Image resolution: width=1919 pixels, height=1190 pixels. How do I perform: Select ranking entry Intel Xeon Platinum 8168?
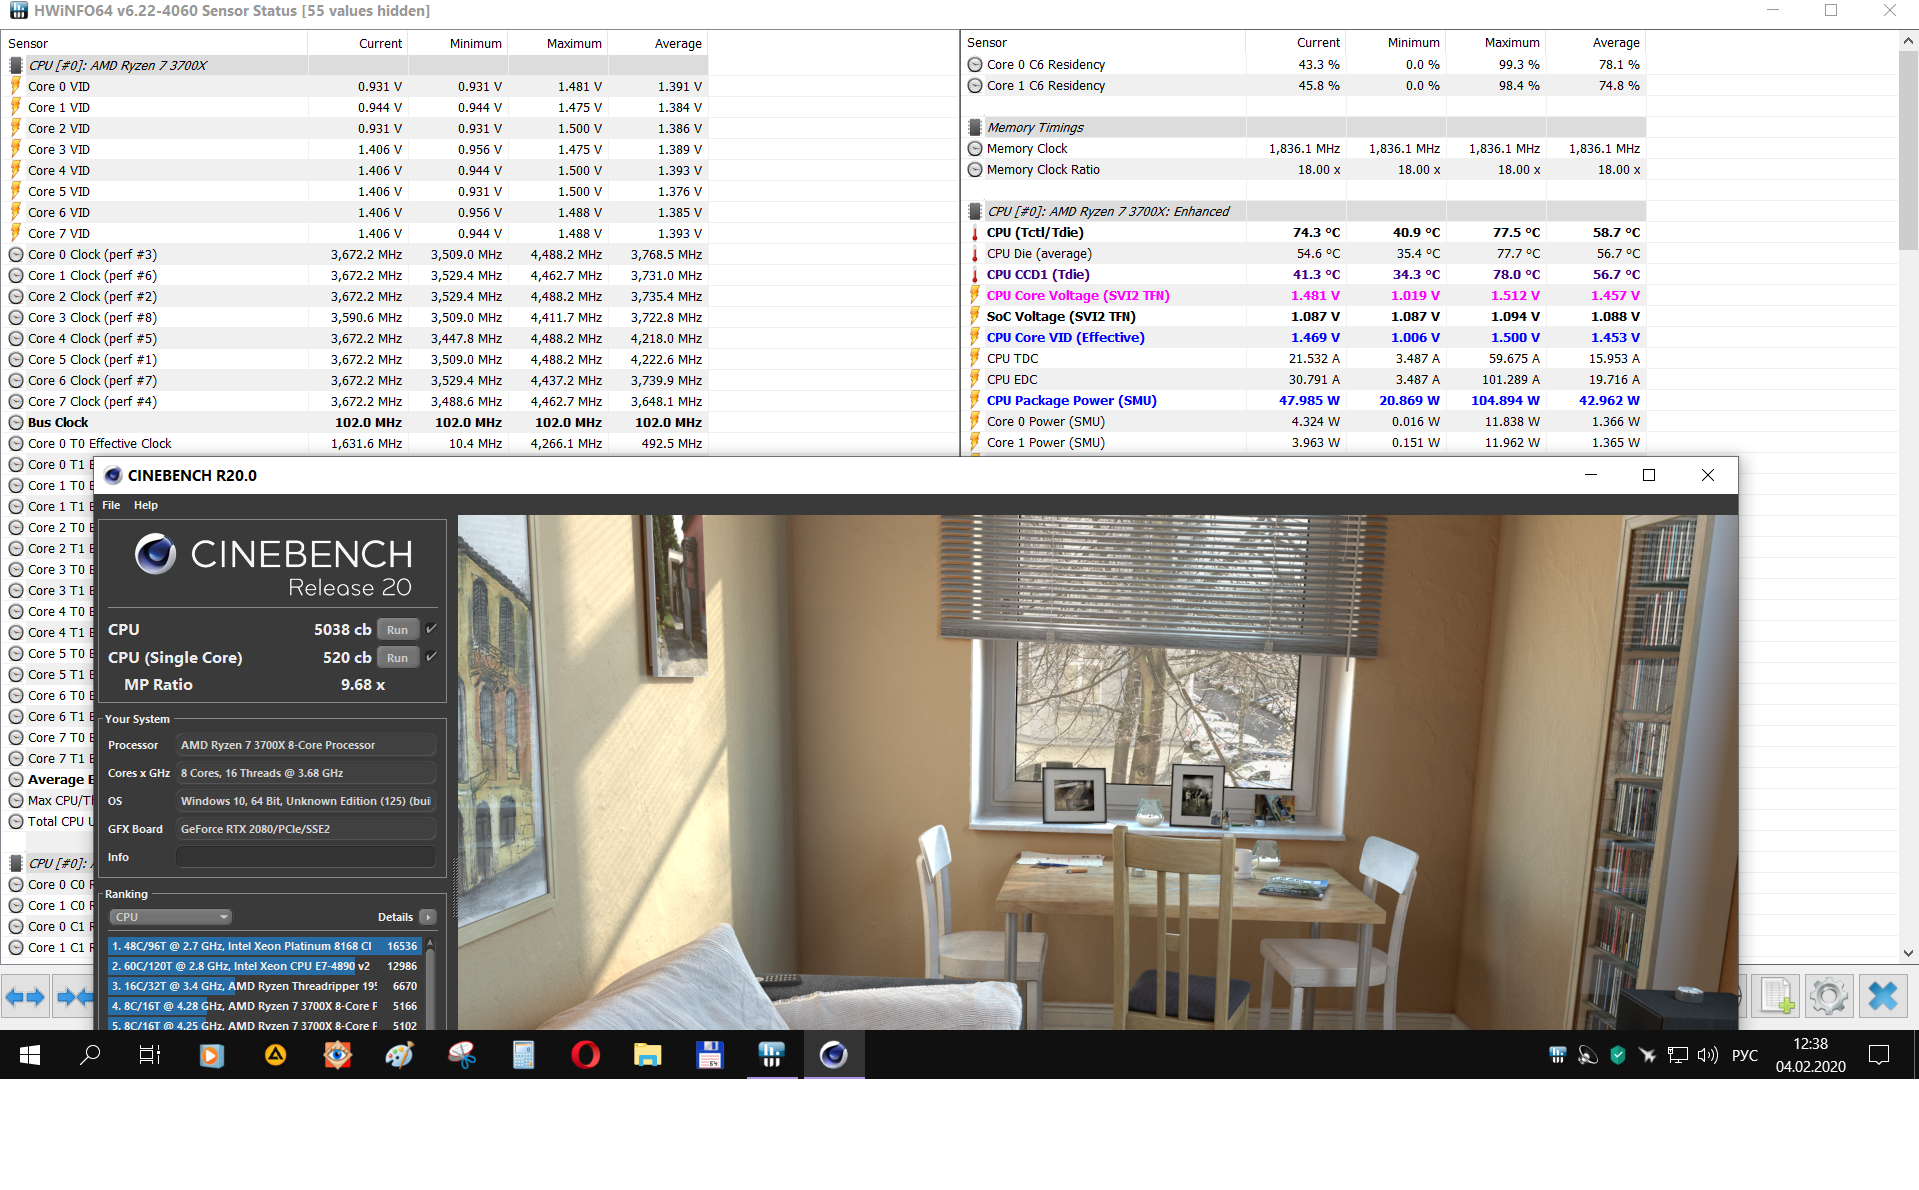264,946
